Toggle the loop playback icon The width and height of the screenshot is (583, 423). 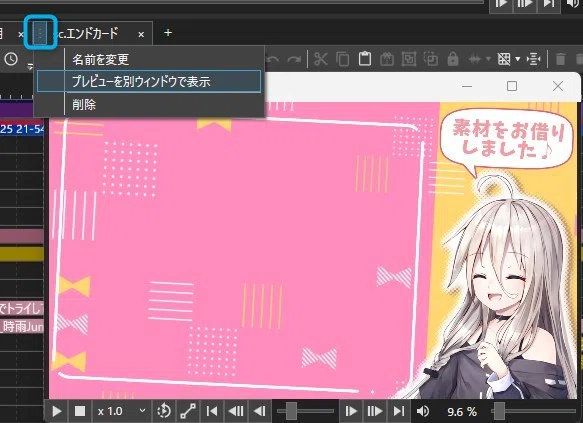coord(164,411)
